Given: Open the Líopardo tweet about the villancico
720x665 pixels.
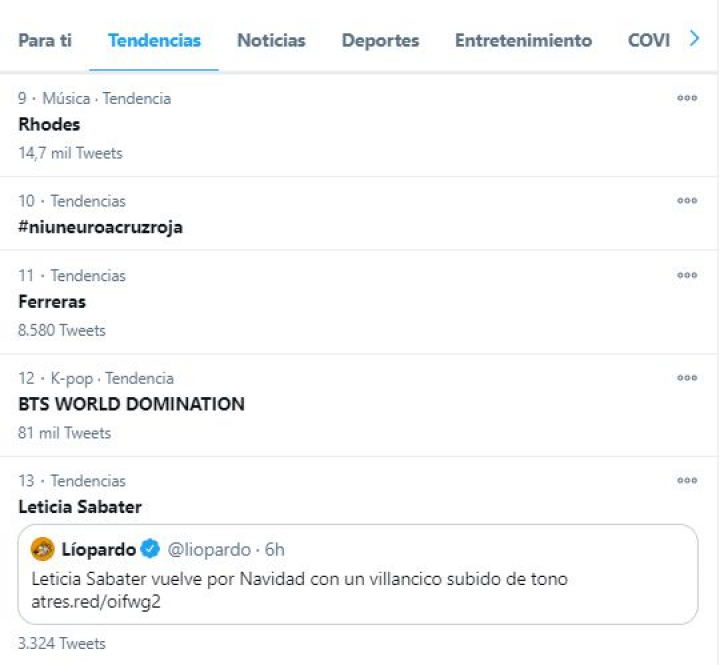Looking at the screenshot, I should coord(300,580).
